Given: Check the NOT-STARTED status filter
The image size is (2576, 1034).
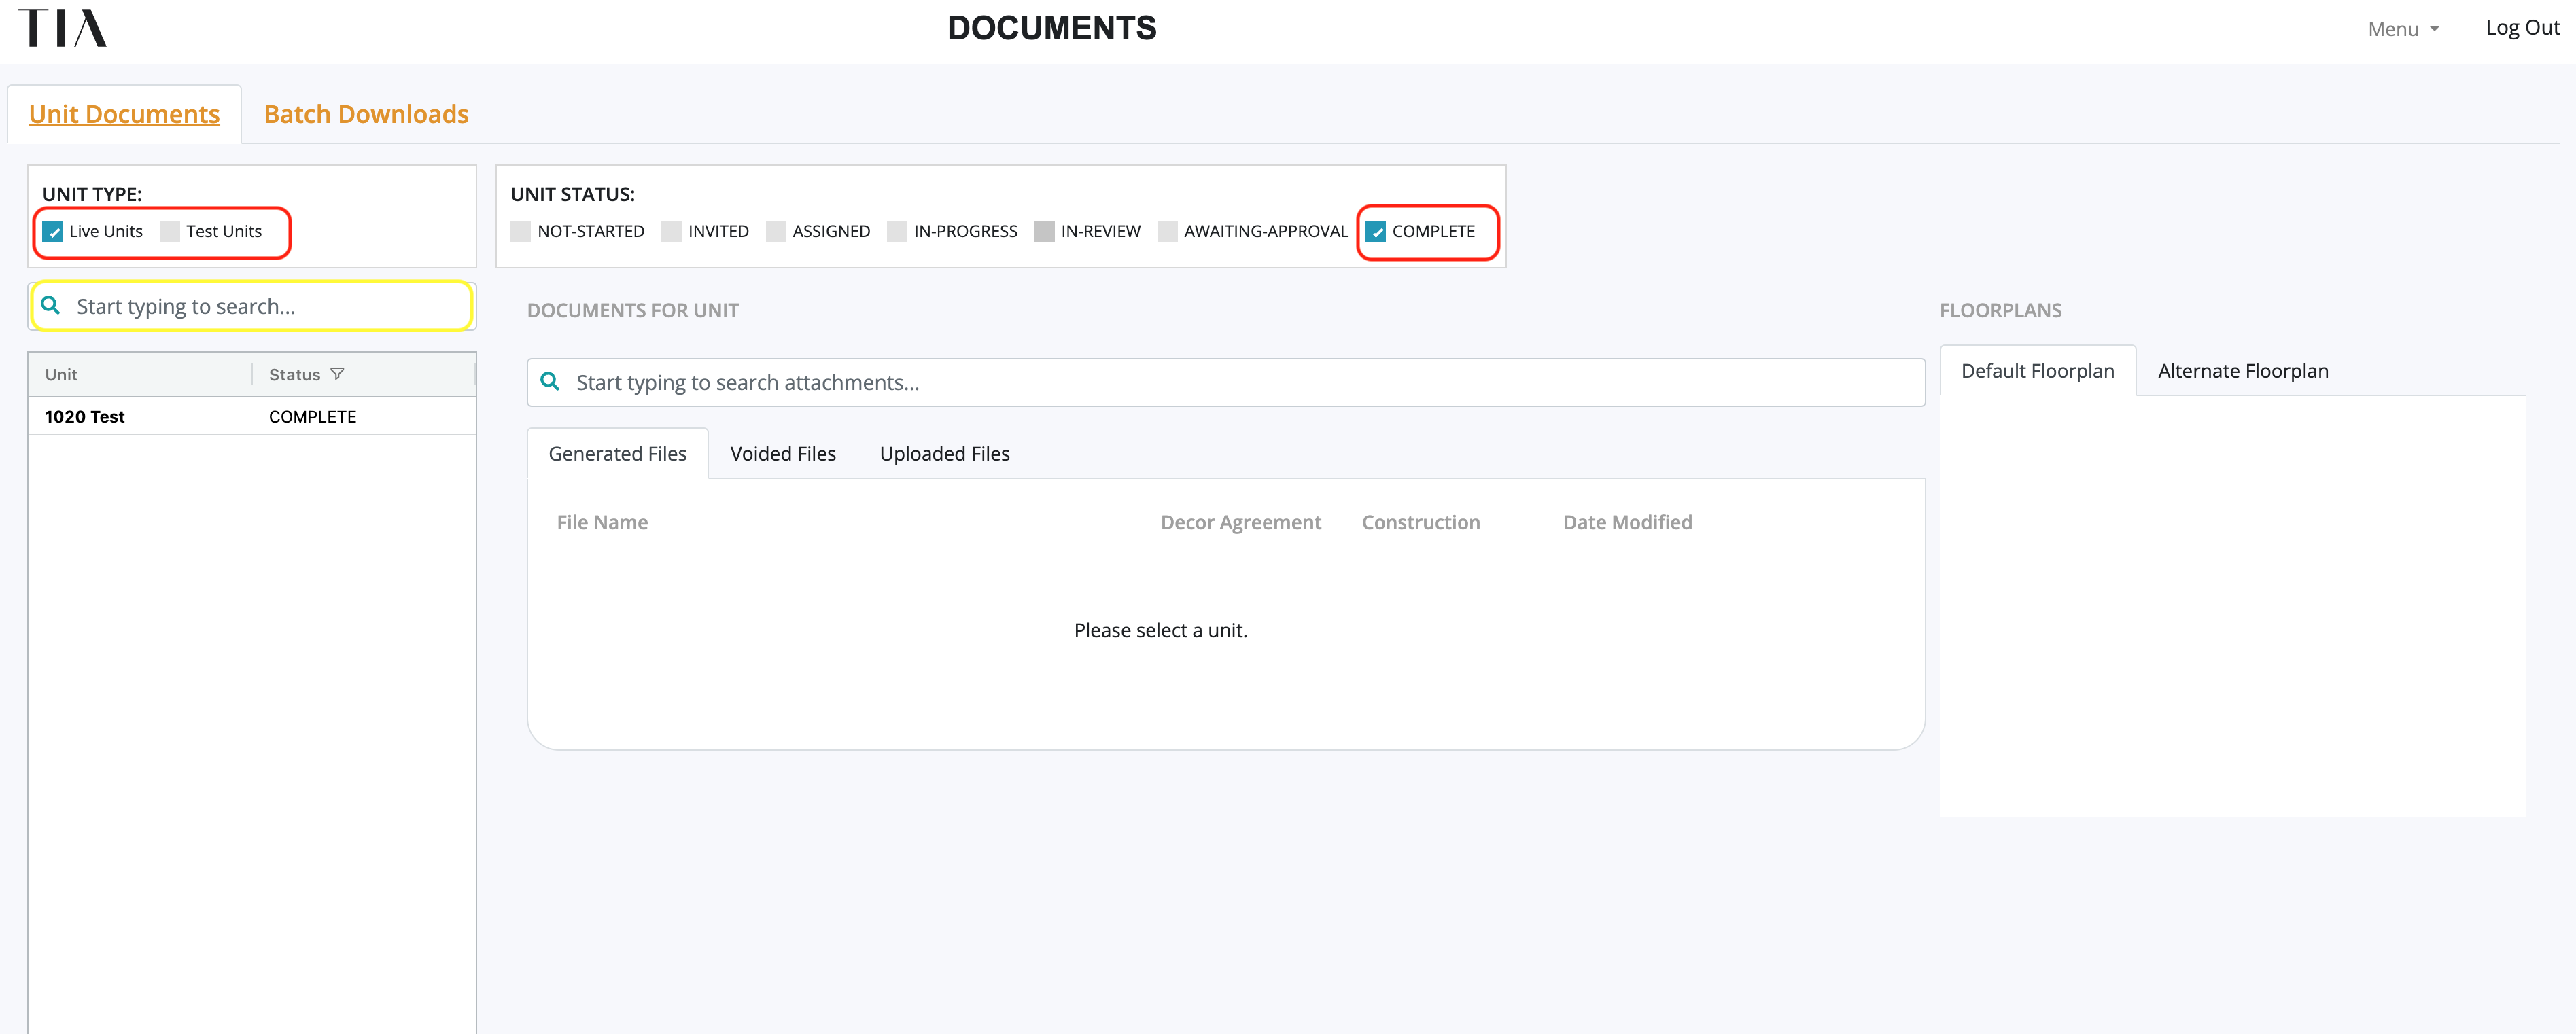Looking at the screenshot, I should click(521, 232).
